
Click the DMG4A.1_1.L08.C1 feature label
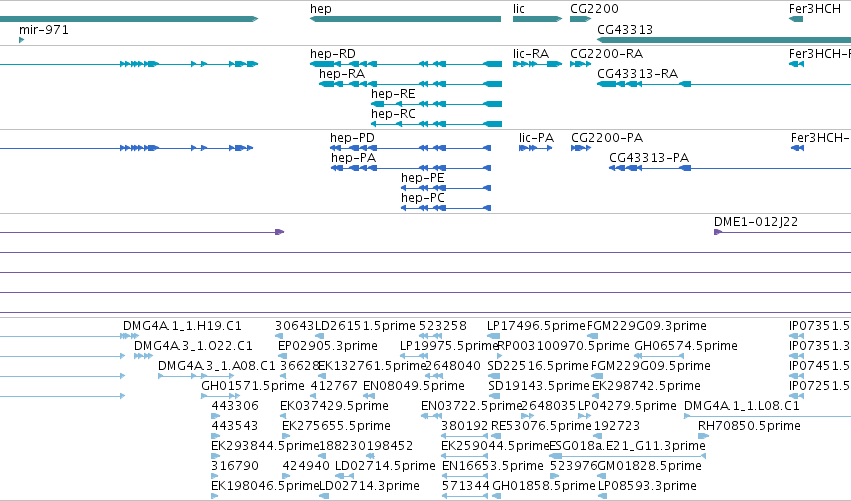pos(742,407)
